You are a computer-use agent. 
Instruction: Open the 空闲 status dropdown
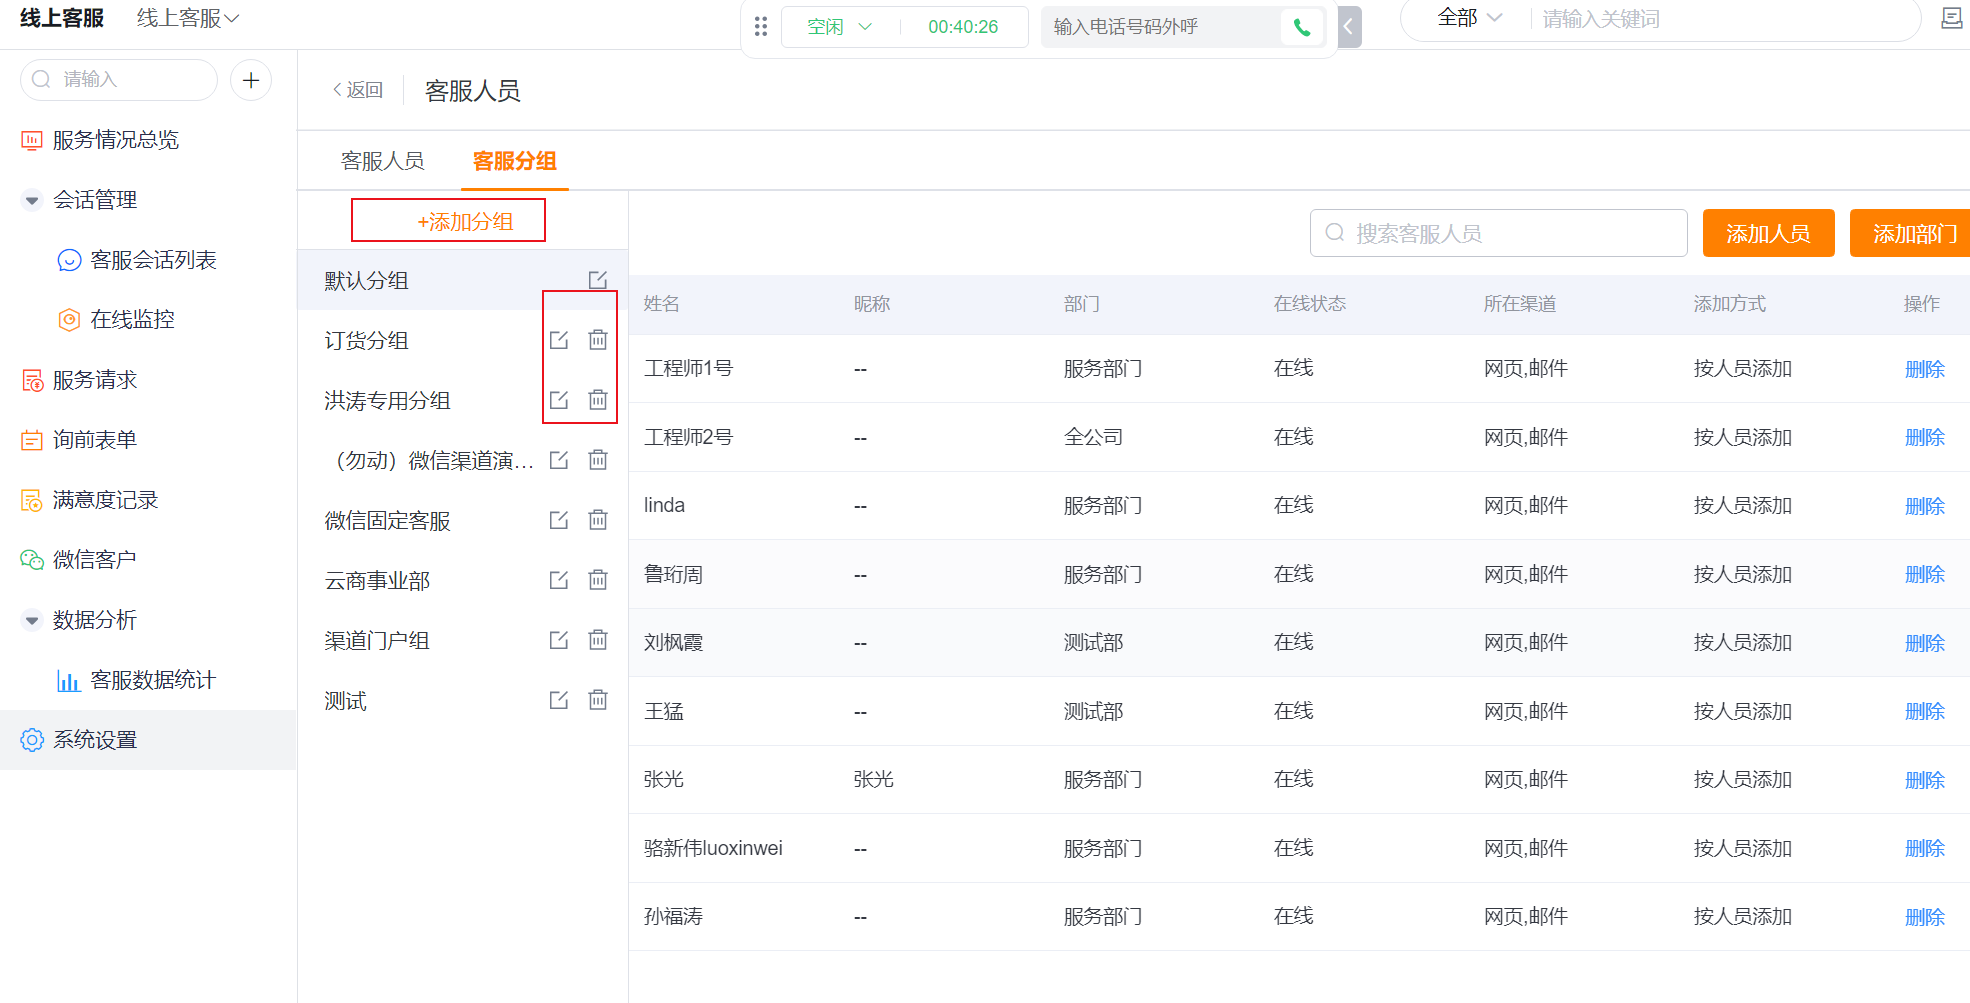click(840, 27)
